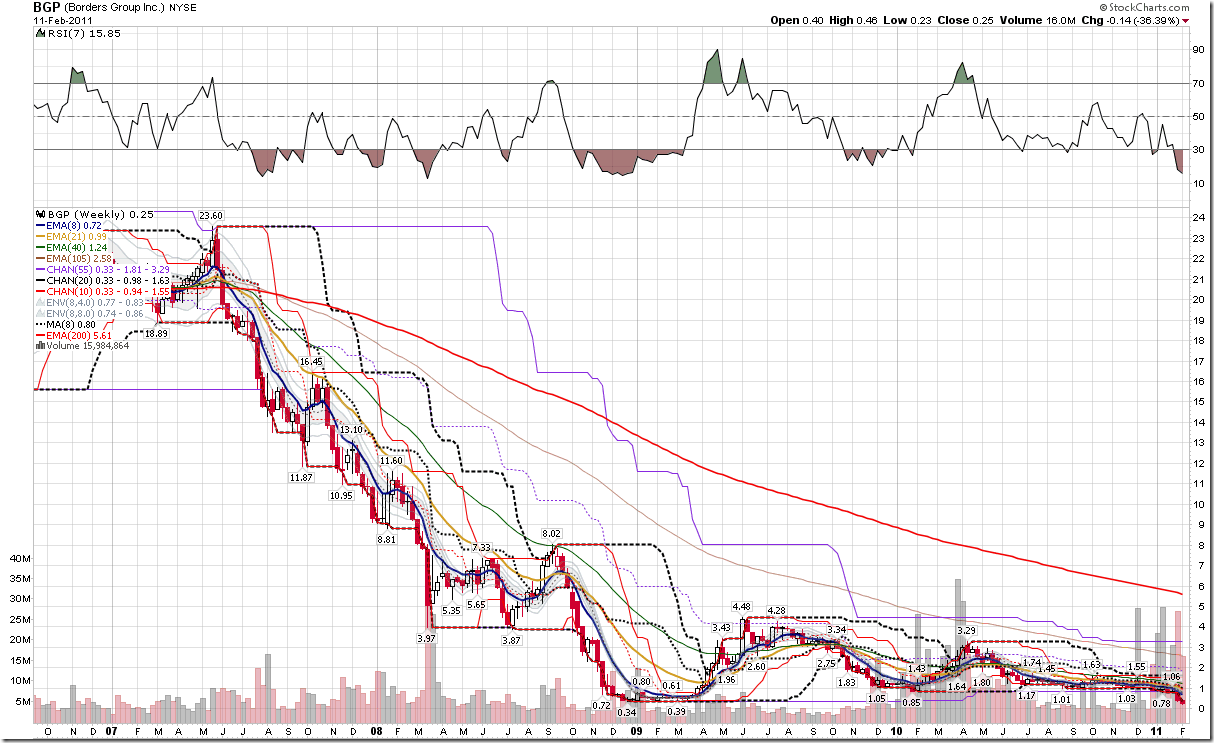Click the 8.81 price label
Image resolution: width=1214 pixels, height=743 pixels.
click(386, 539)
